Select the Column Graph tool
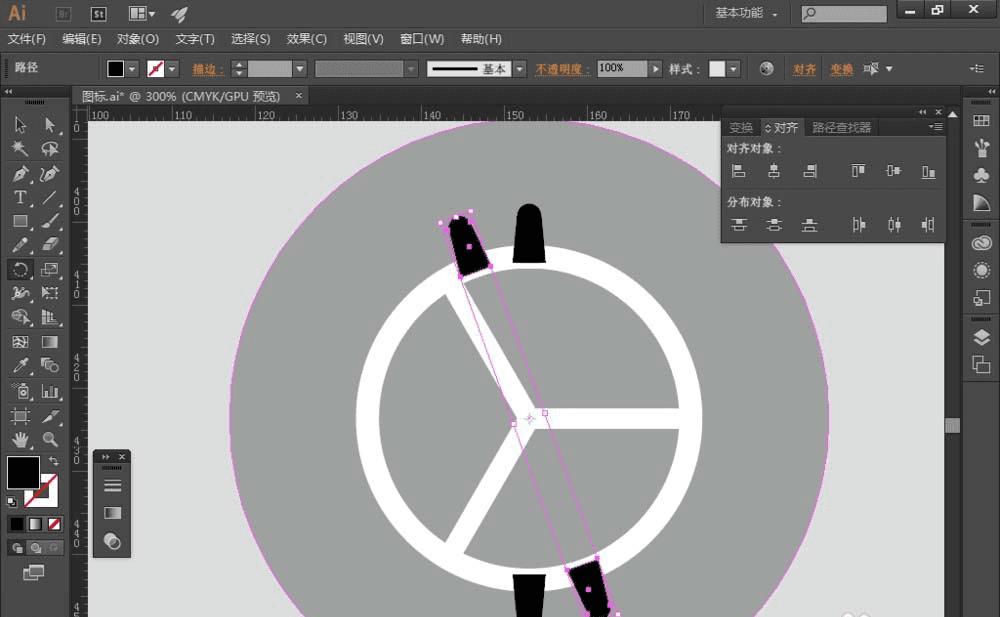The image size is (1000, 617). (50, 390)
